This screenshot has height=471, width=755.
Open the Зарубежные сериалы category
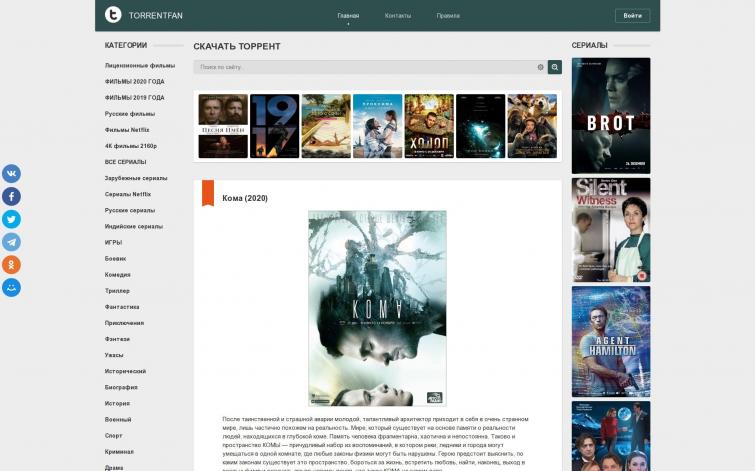coord(136,178)
